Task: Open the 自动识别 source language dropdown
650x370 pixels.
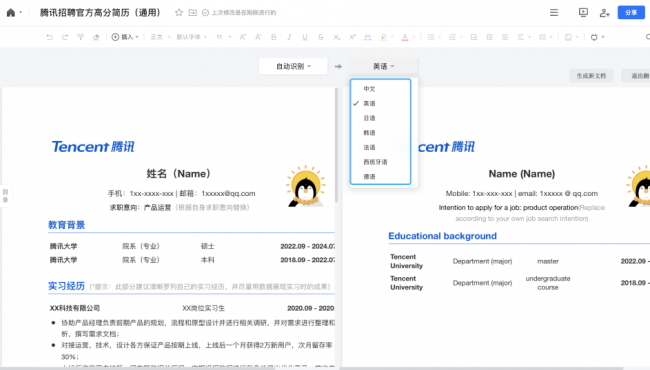Action: coord(293,66)
